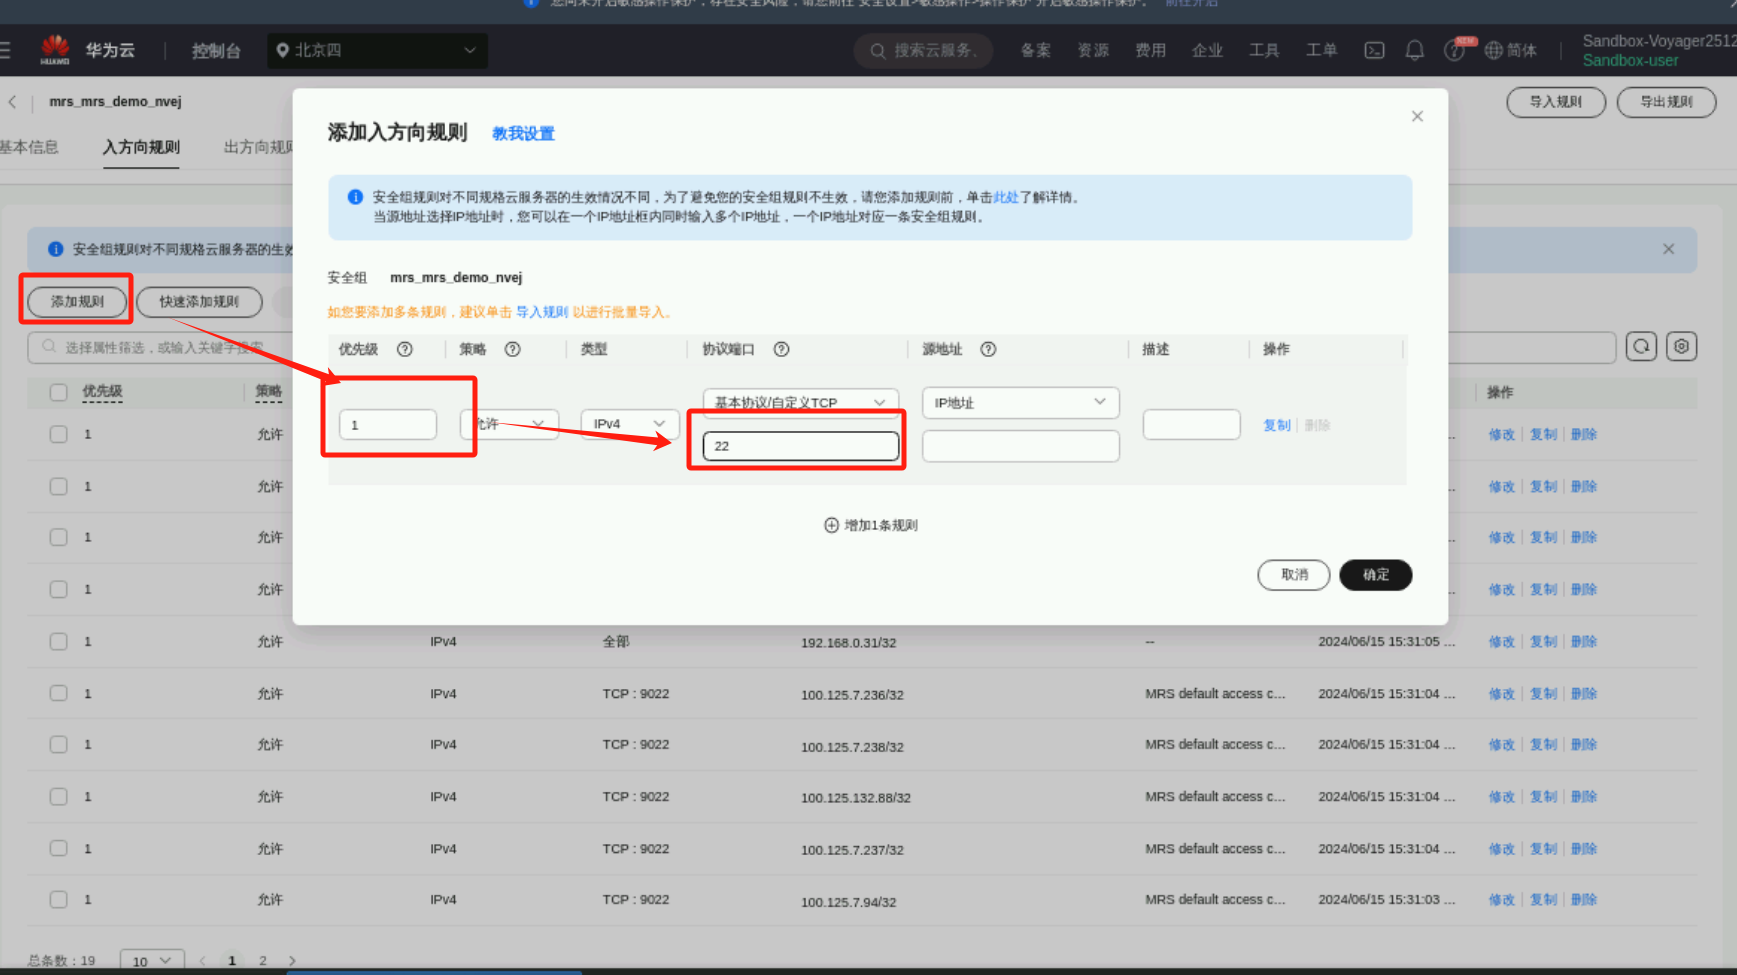
Task: Click the help icon next to 源地址
Action: (988, 349)
